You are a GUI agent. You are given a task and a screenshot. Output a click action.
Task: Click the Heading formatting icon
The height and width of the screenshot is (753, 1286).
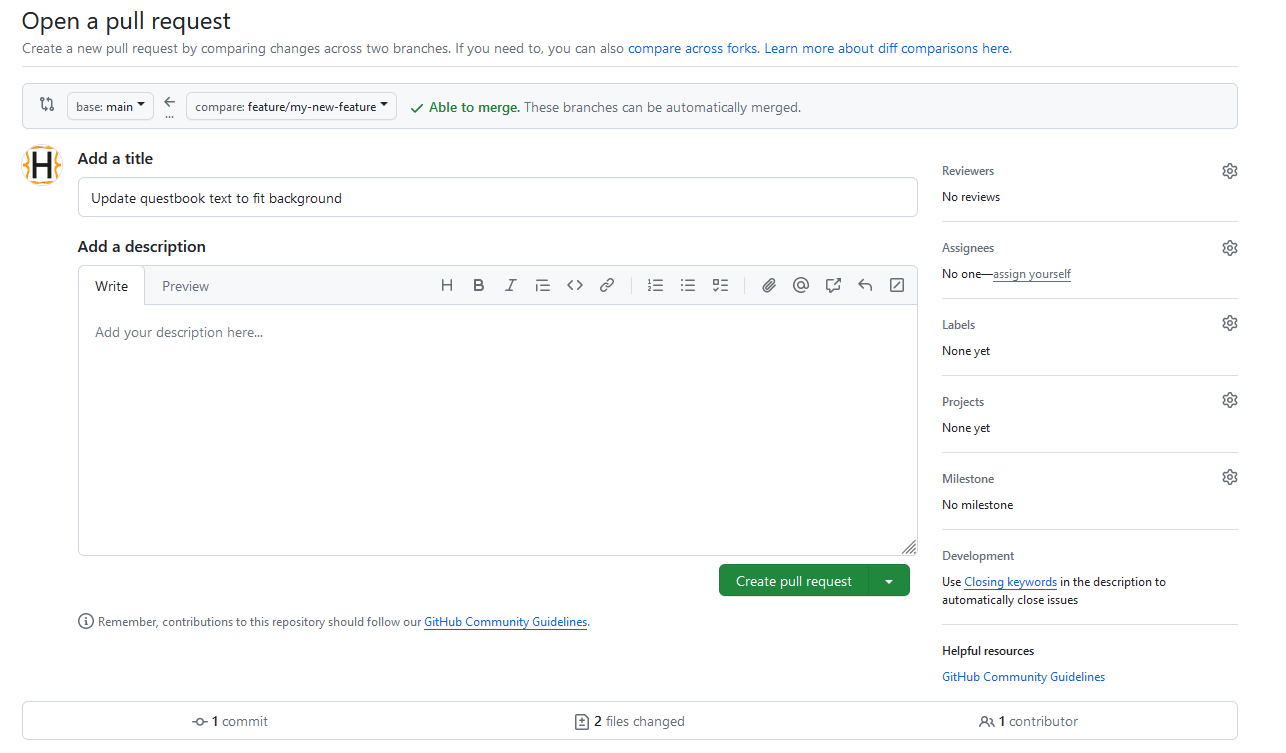point(447,285)
